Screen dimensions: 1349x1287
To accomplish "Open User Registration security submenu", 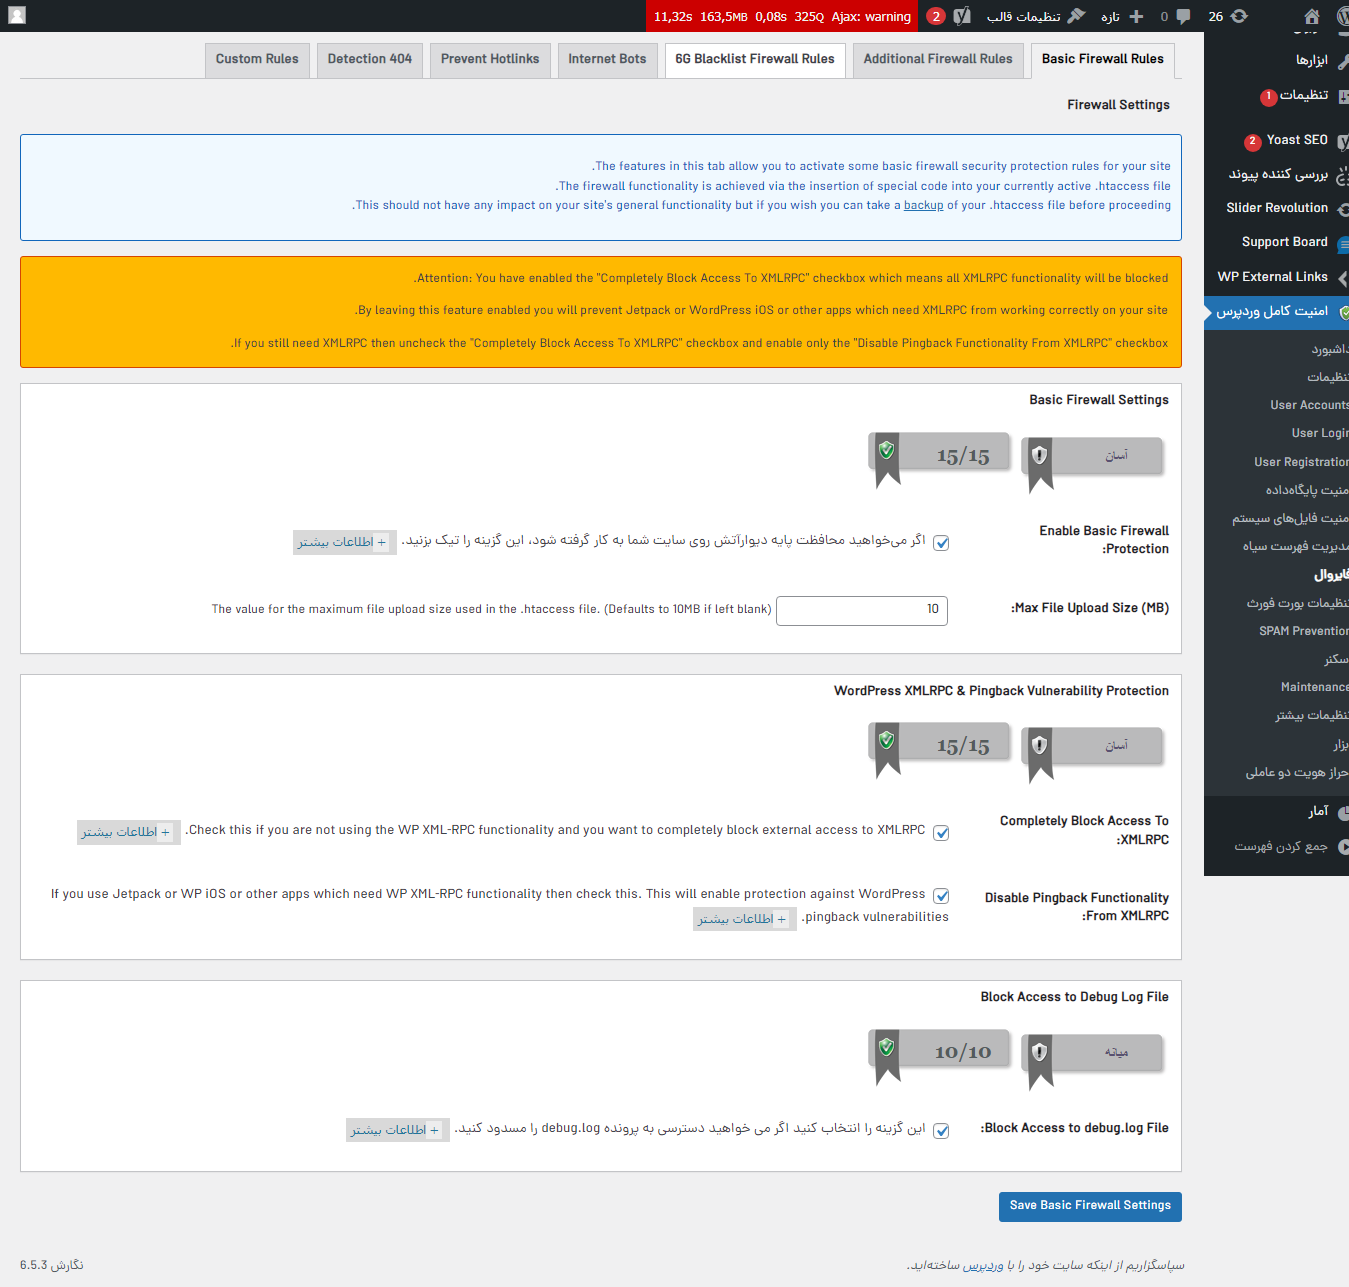I will tap(1301, 462).
